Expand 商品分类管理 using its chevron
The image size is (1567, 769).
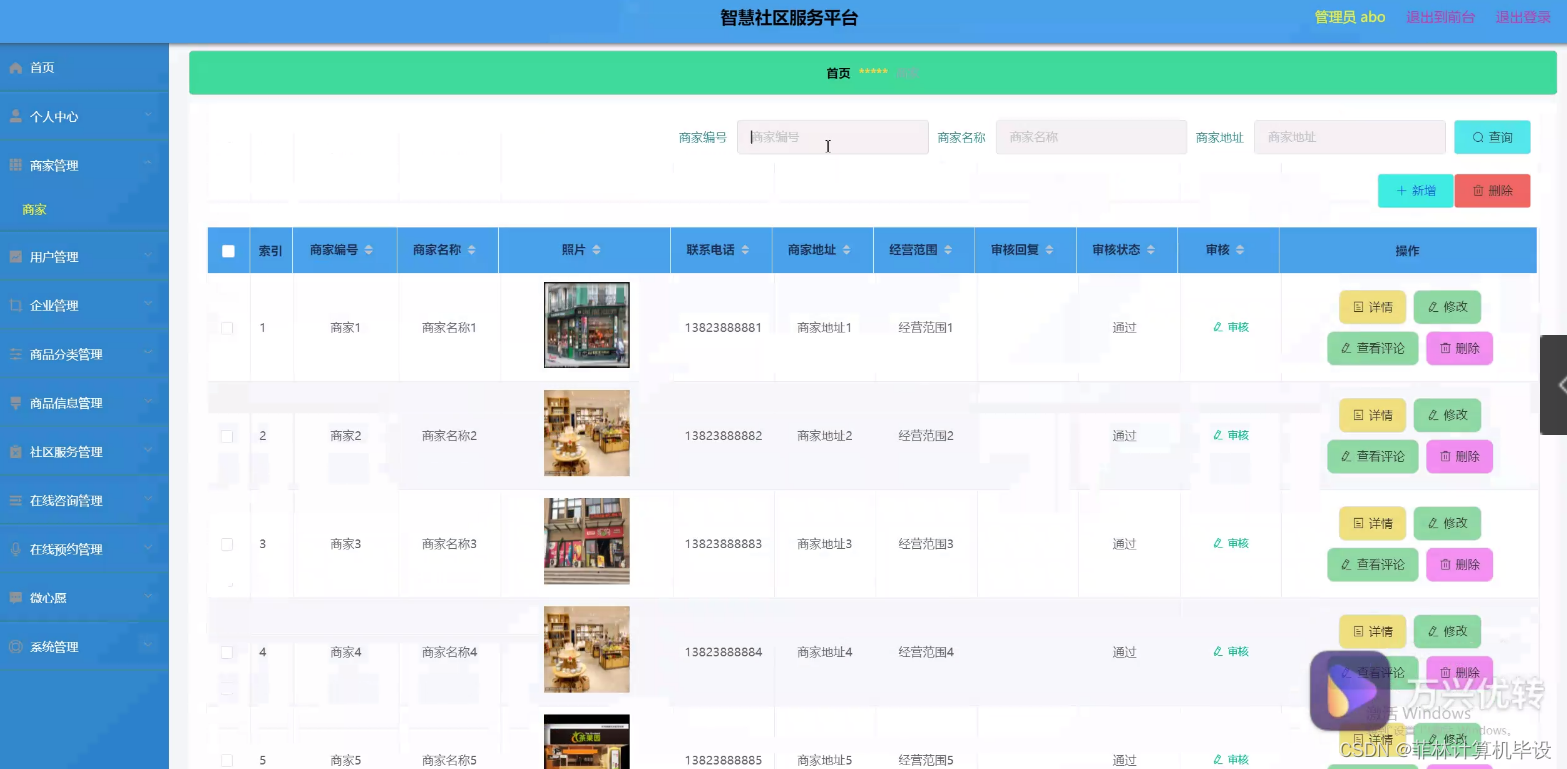coord(148,354)
